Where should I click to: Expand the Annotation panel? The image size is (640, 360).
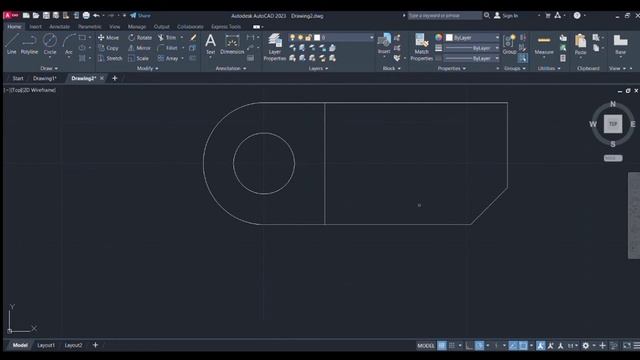231,69
